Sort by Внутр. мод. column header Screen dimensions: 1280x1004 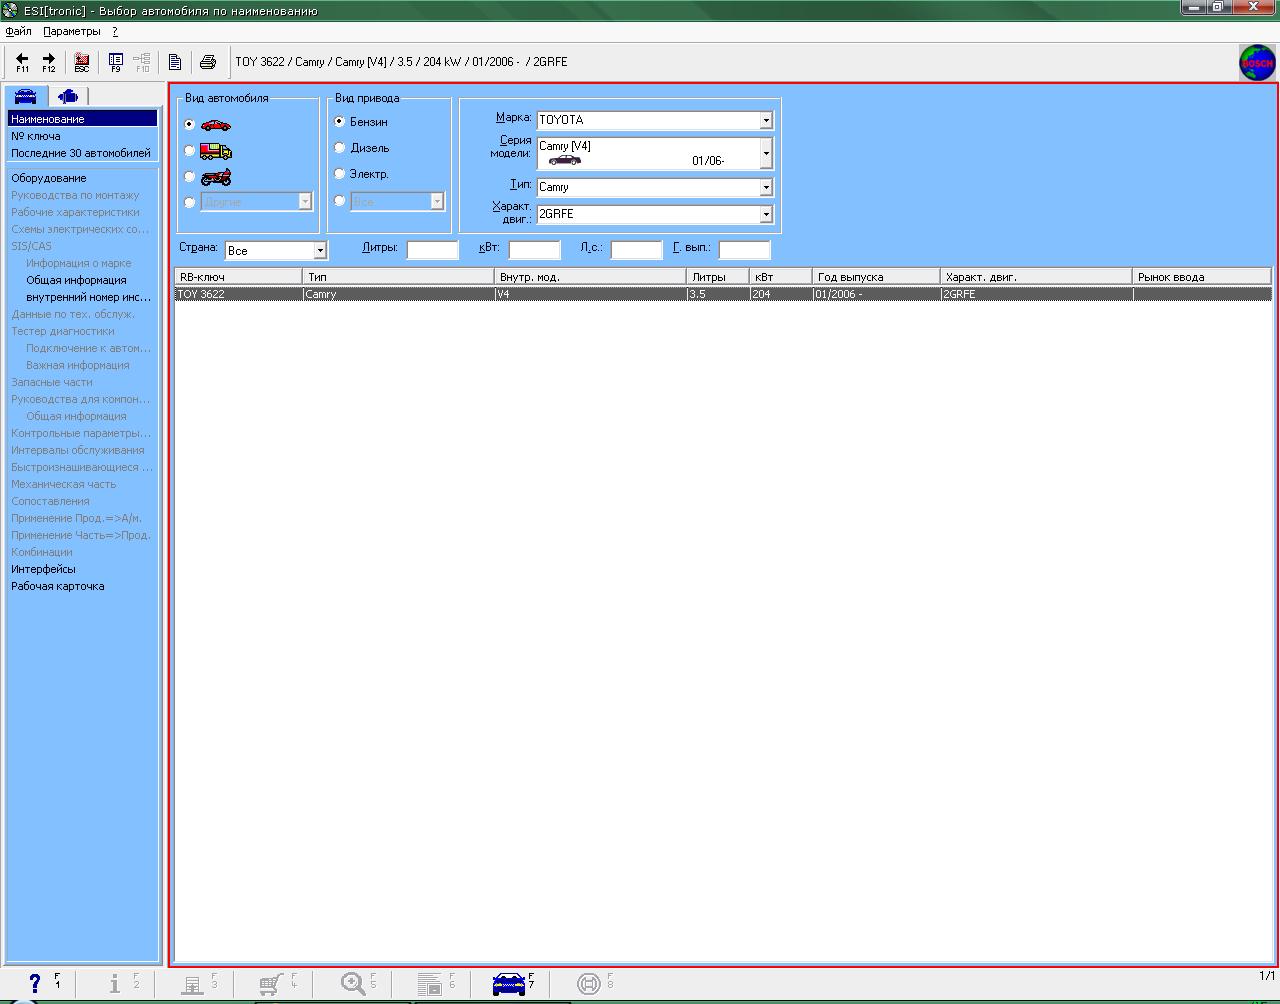(591, 277)
